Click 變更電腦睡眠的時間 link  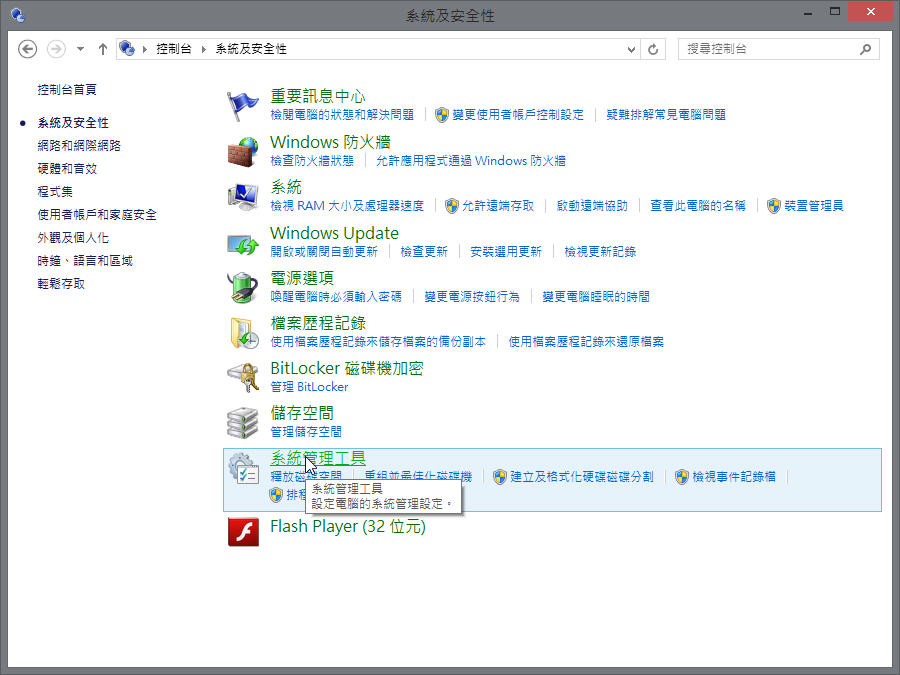(x=596, y=296)
